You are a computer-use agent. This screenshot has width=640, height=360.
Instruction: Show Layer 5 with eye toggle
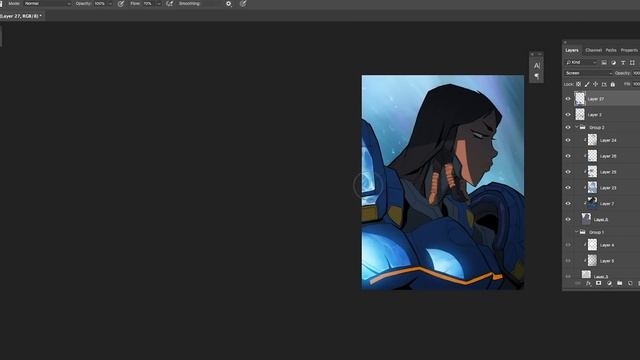point(568,260)
